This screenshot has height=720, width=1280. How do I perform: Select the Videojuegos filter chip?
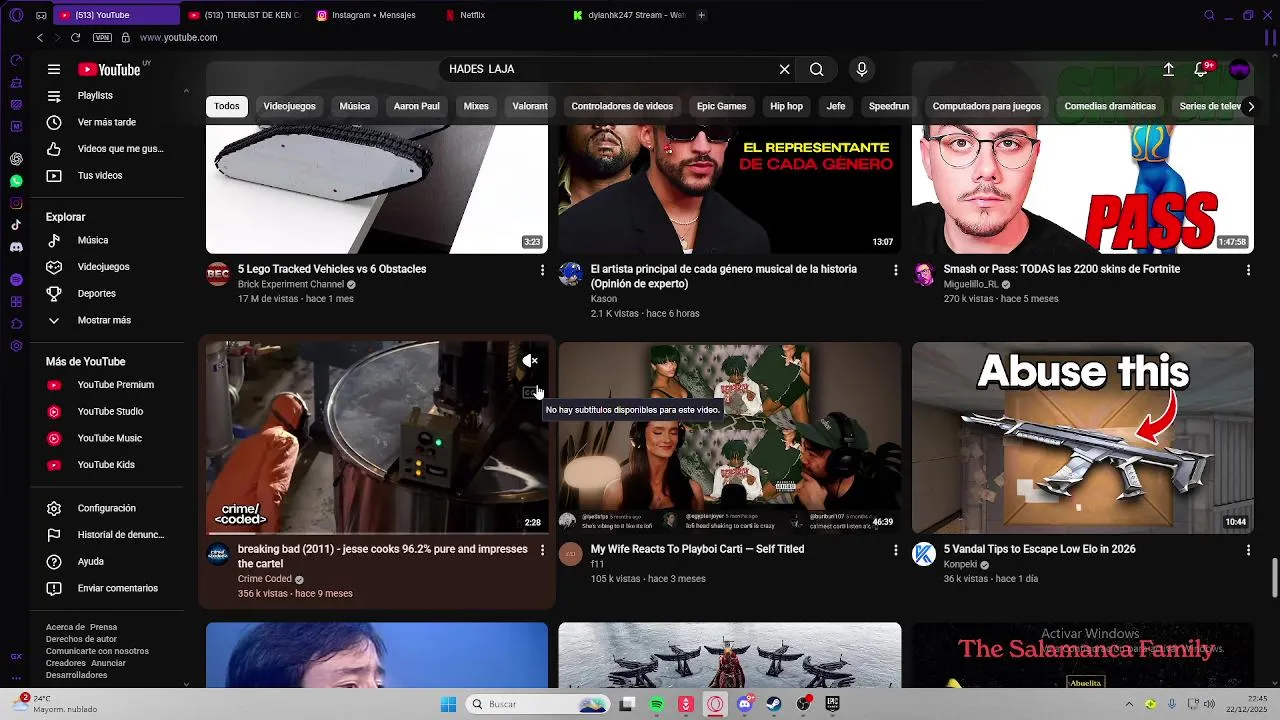coord(289,106)
